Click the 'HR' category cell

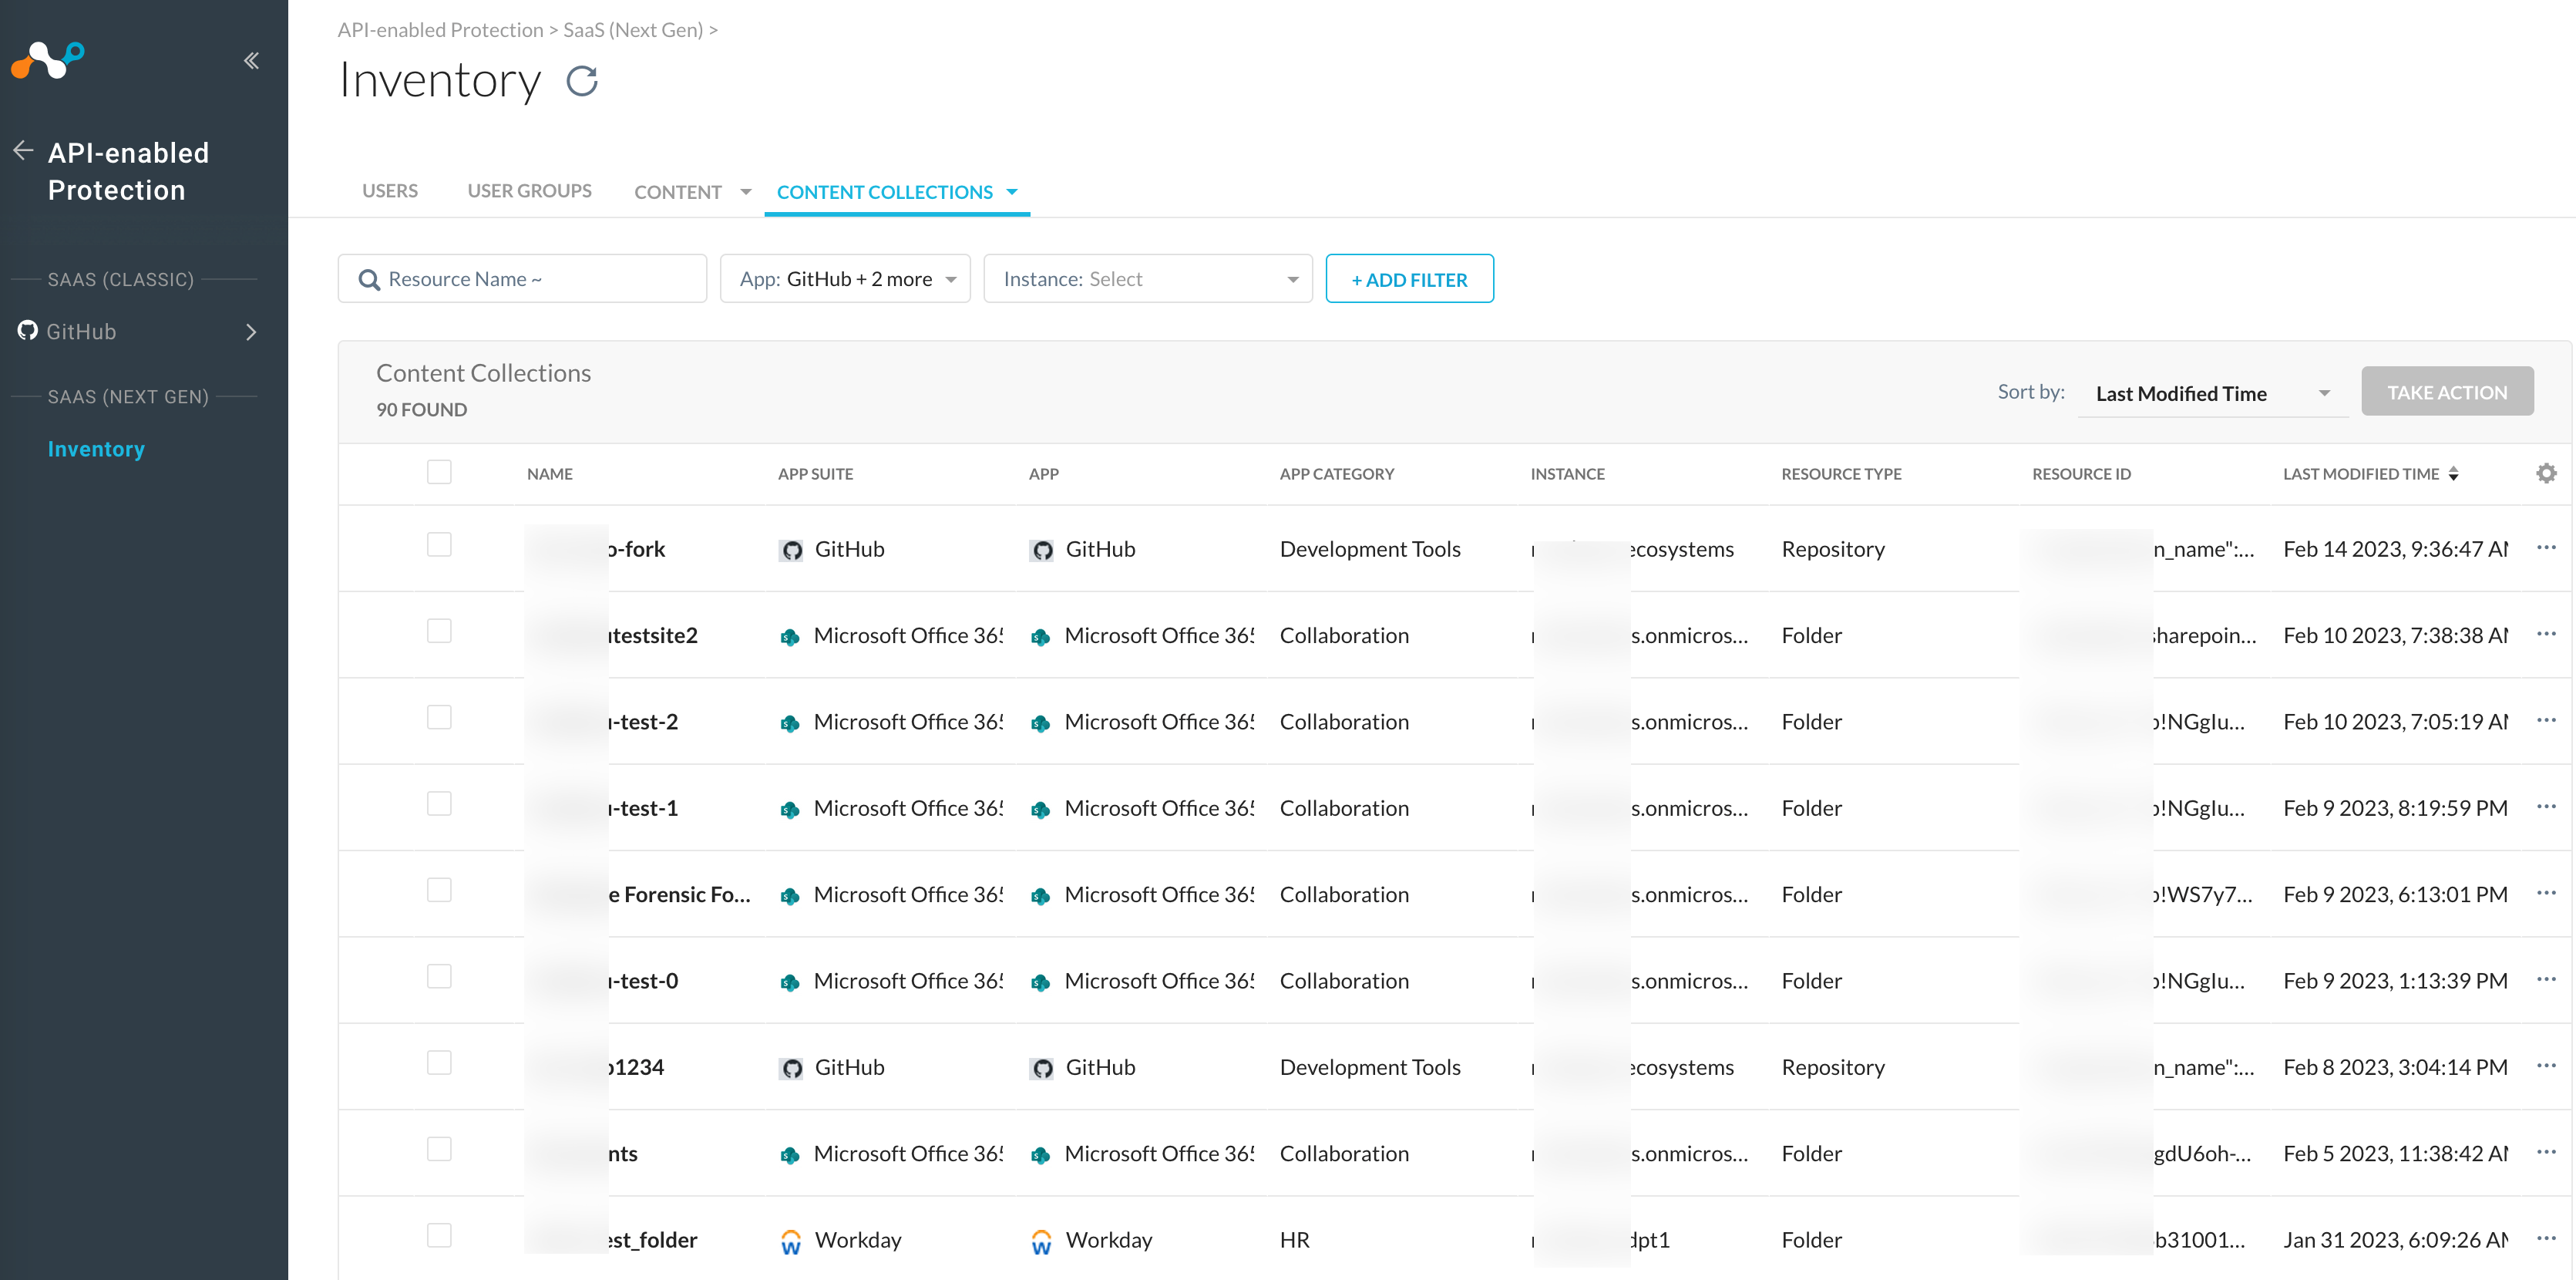(1294, 1240)
